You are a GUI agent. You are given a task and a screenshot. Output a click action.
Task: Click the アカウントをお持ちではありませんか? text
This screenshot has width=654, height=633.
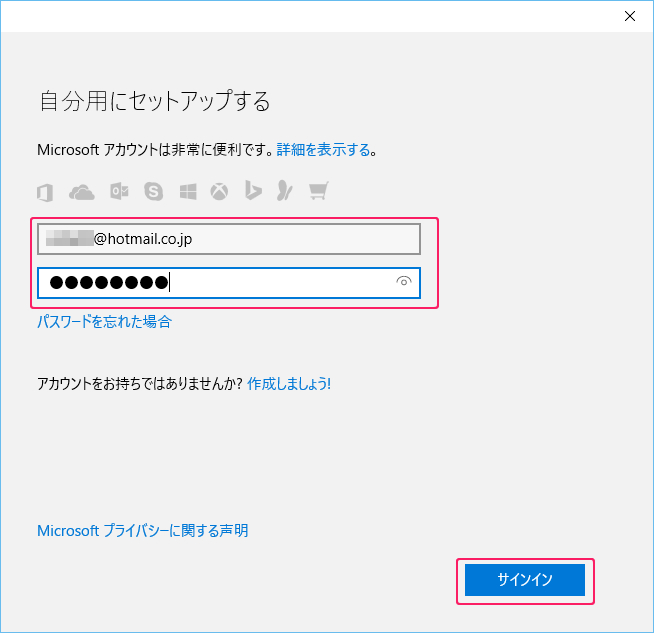point(140,384)
